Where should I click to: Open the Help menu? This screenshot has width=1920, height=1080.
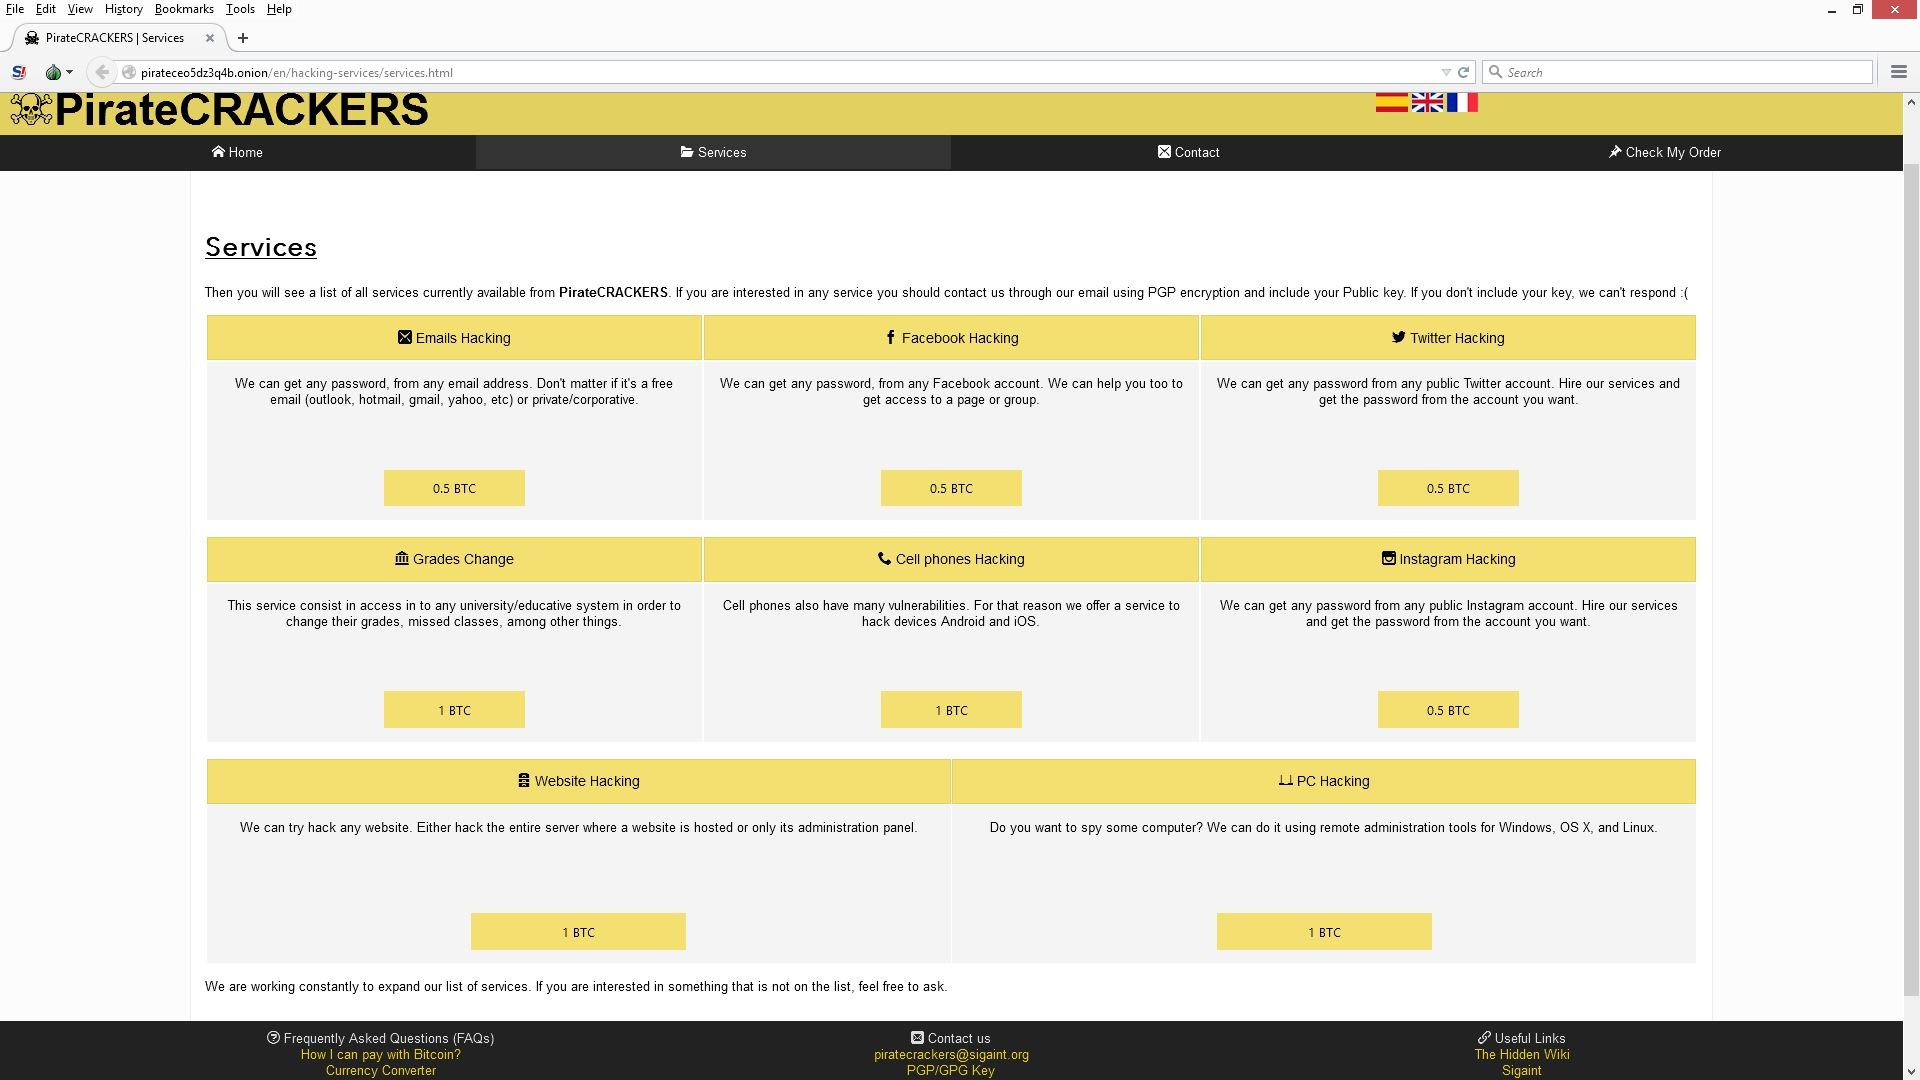pyautogui.click(x=279, y=9)
